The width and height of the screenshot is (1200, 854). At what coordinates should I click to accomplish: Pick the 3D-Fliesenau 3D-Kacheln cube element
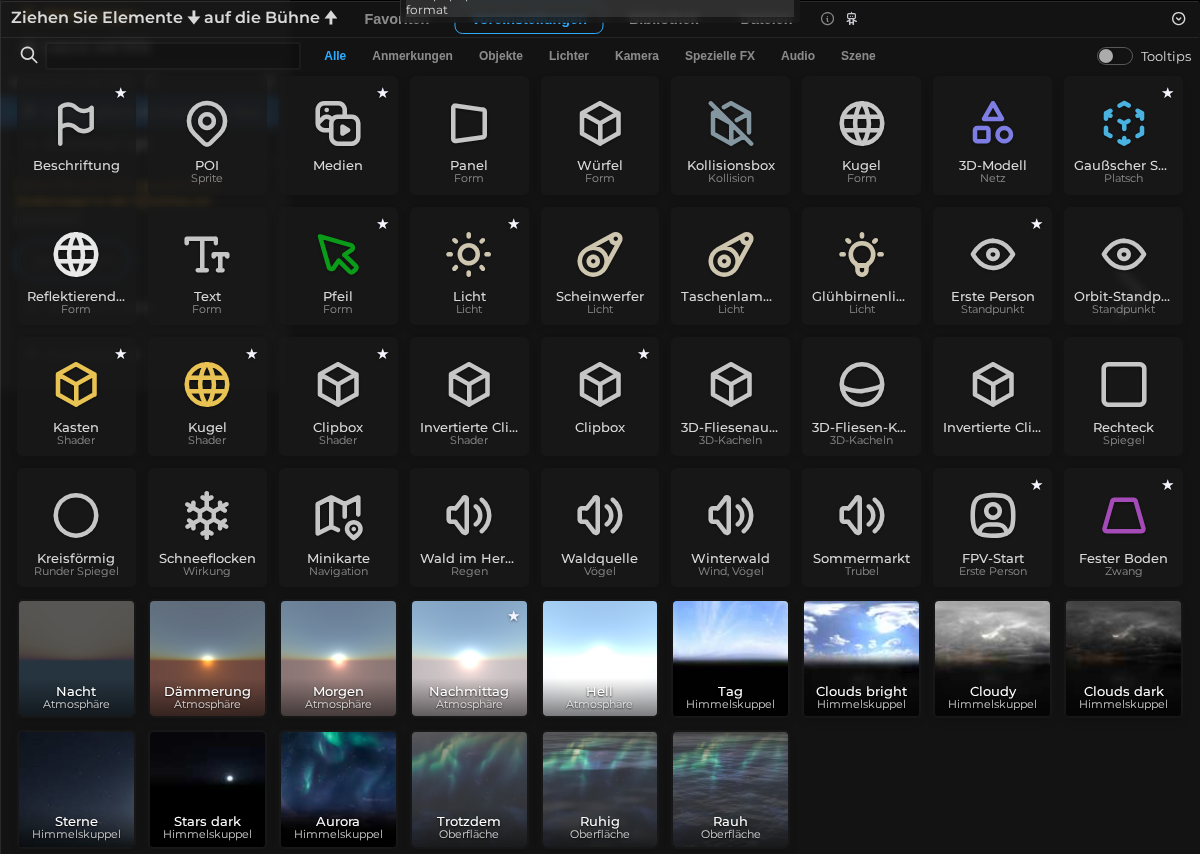(x=731, y=397)
